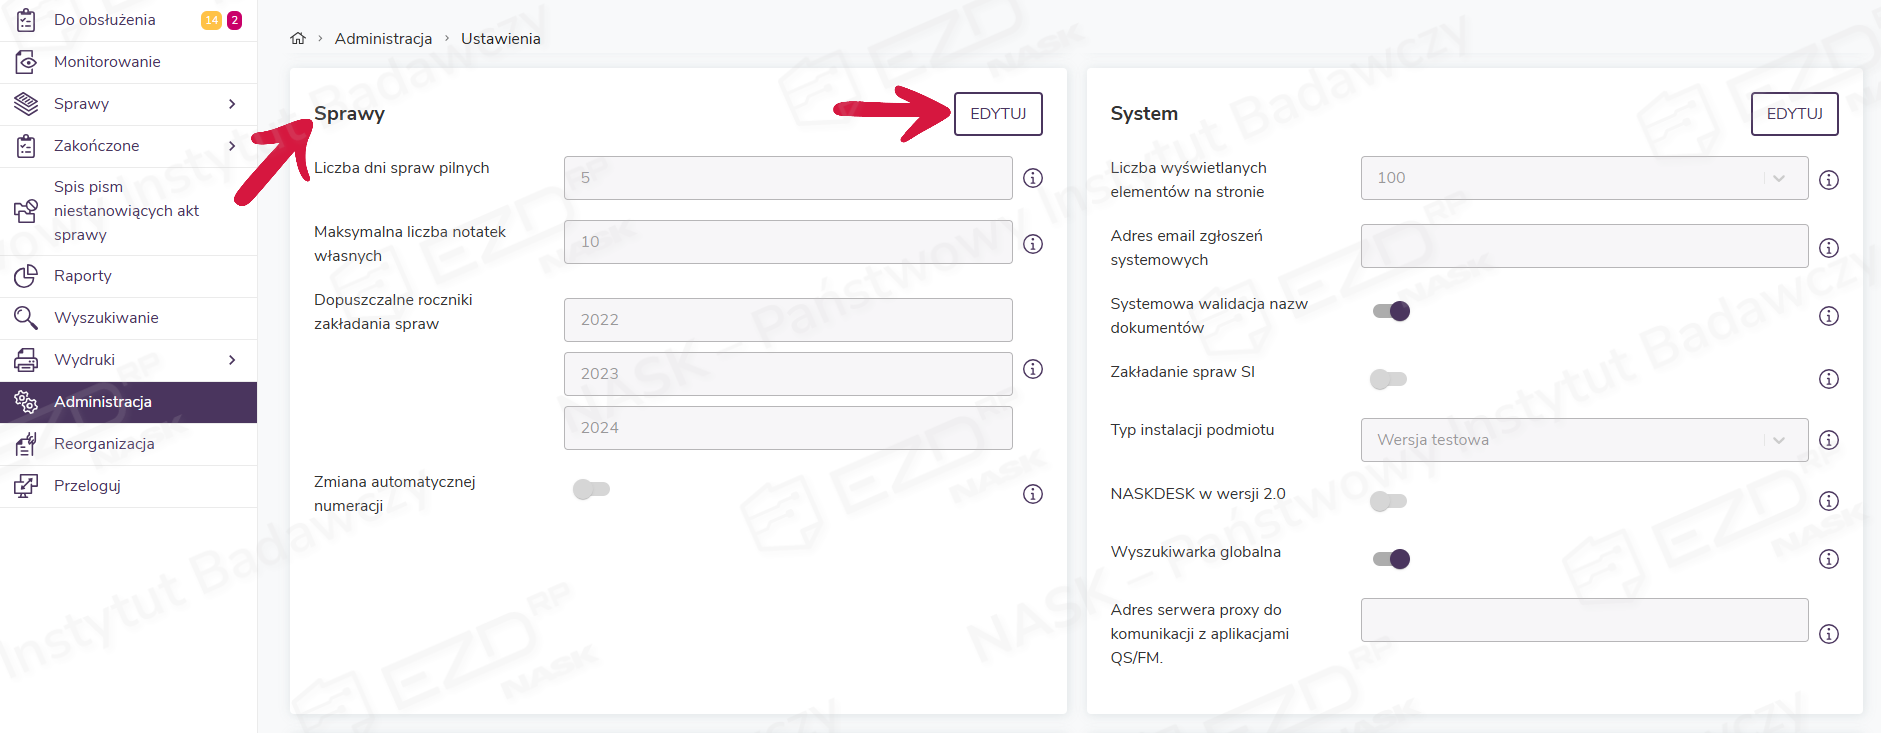
Task: Click info icon for Typ instalacji podmiotu
Action: click(1829, 440)
